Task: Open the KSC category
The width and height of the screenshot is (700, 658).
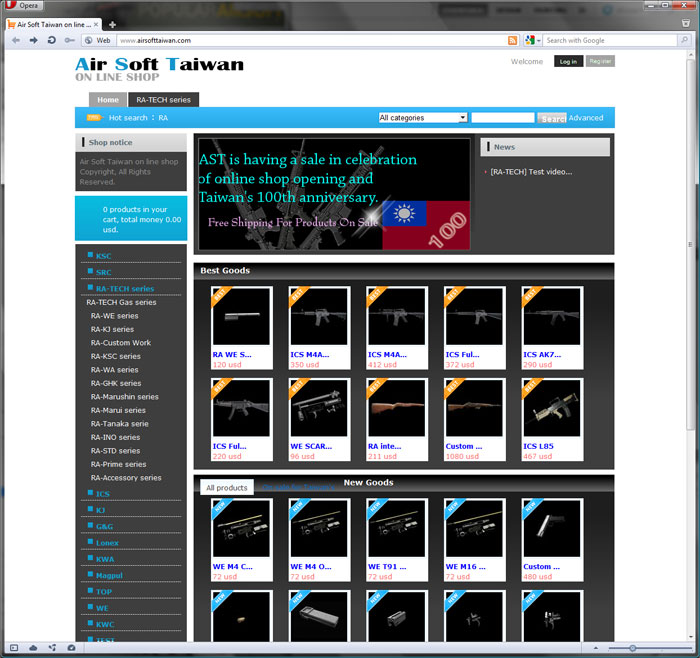Action: coord(104,256)
